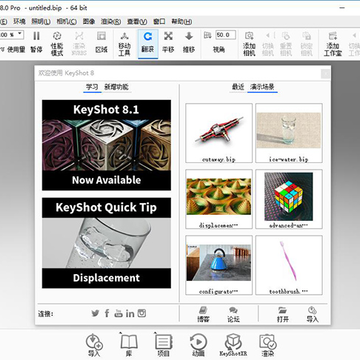Open the advanced Rubik's cube demo scene
This screenshot has width=360, height=360.
289,199
